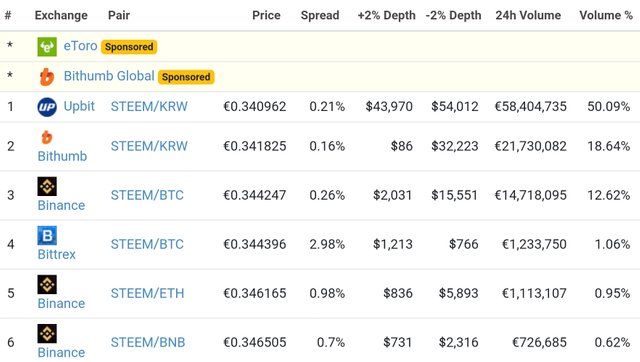Screen dimensions: 640x362
Task: Open the STEEM/BTC pair on Bittrex
Action: (147, 244)
